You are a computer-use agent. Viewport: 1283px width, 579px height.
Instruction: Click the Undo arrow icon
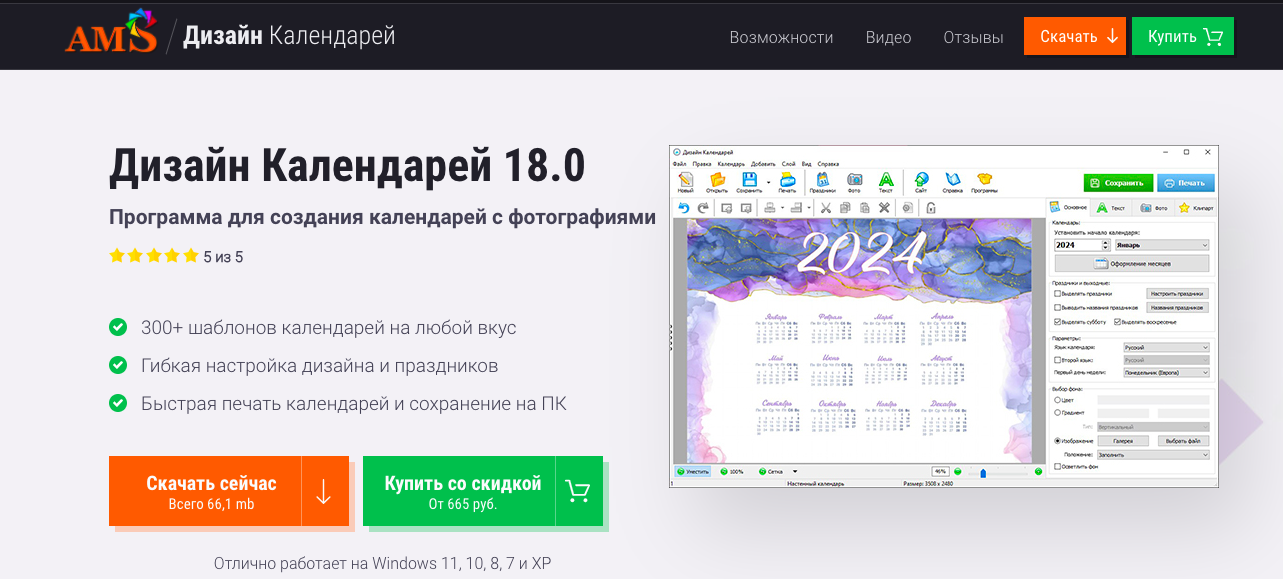click(684, 208)
